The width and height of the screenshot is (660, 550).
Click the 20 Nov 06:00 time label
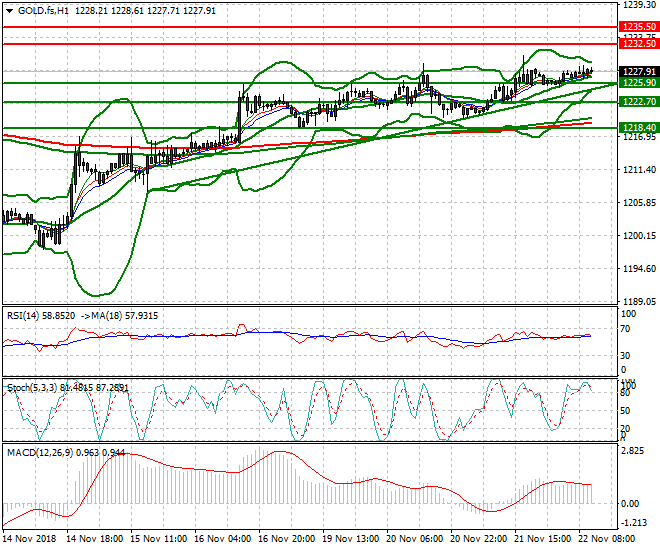click(415, 539)
